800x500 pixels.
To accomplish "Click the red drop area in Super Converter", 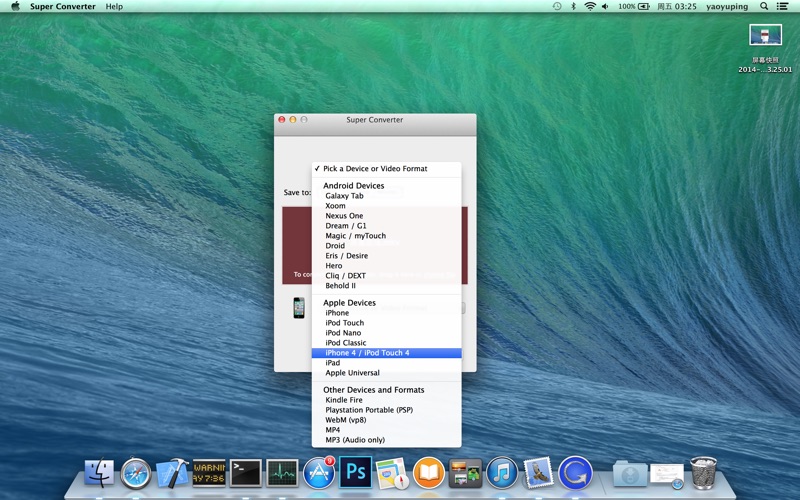I will [375, 245].
